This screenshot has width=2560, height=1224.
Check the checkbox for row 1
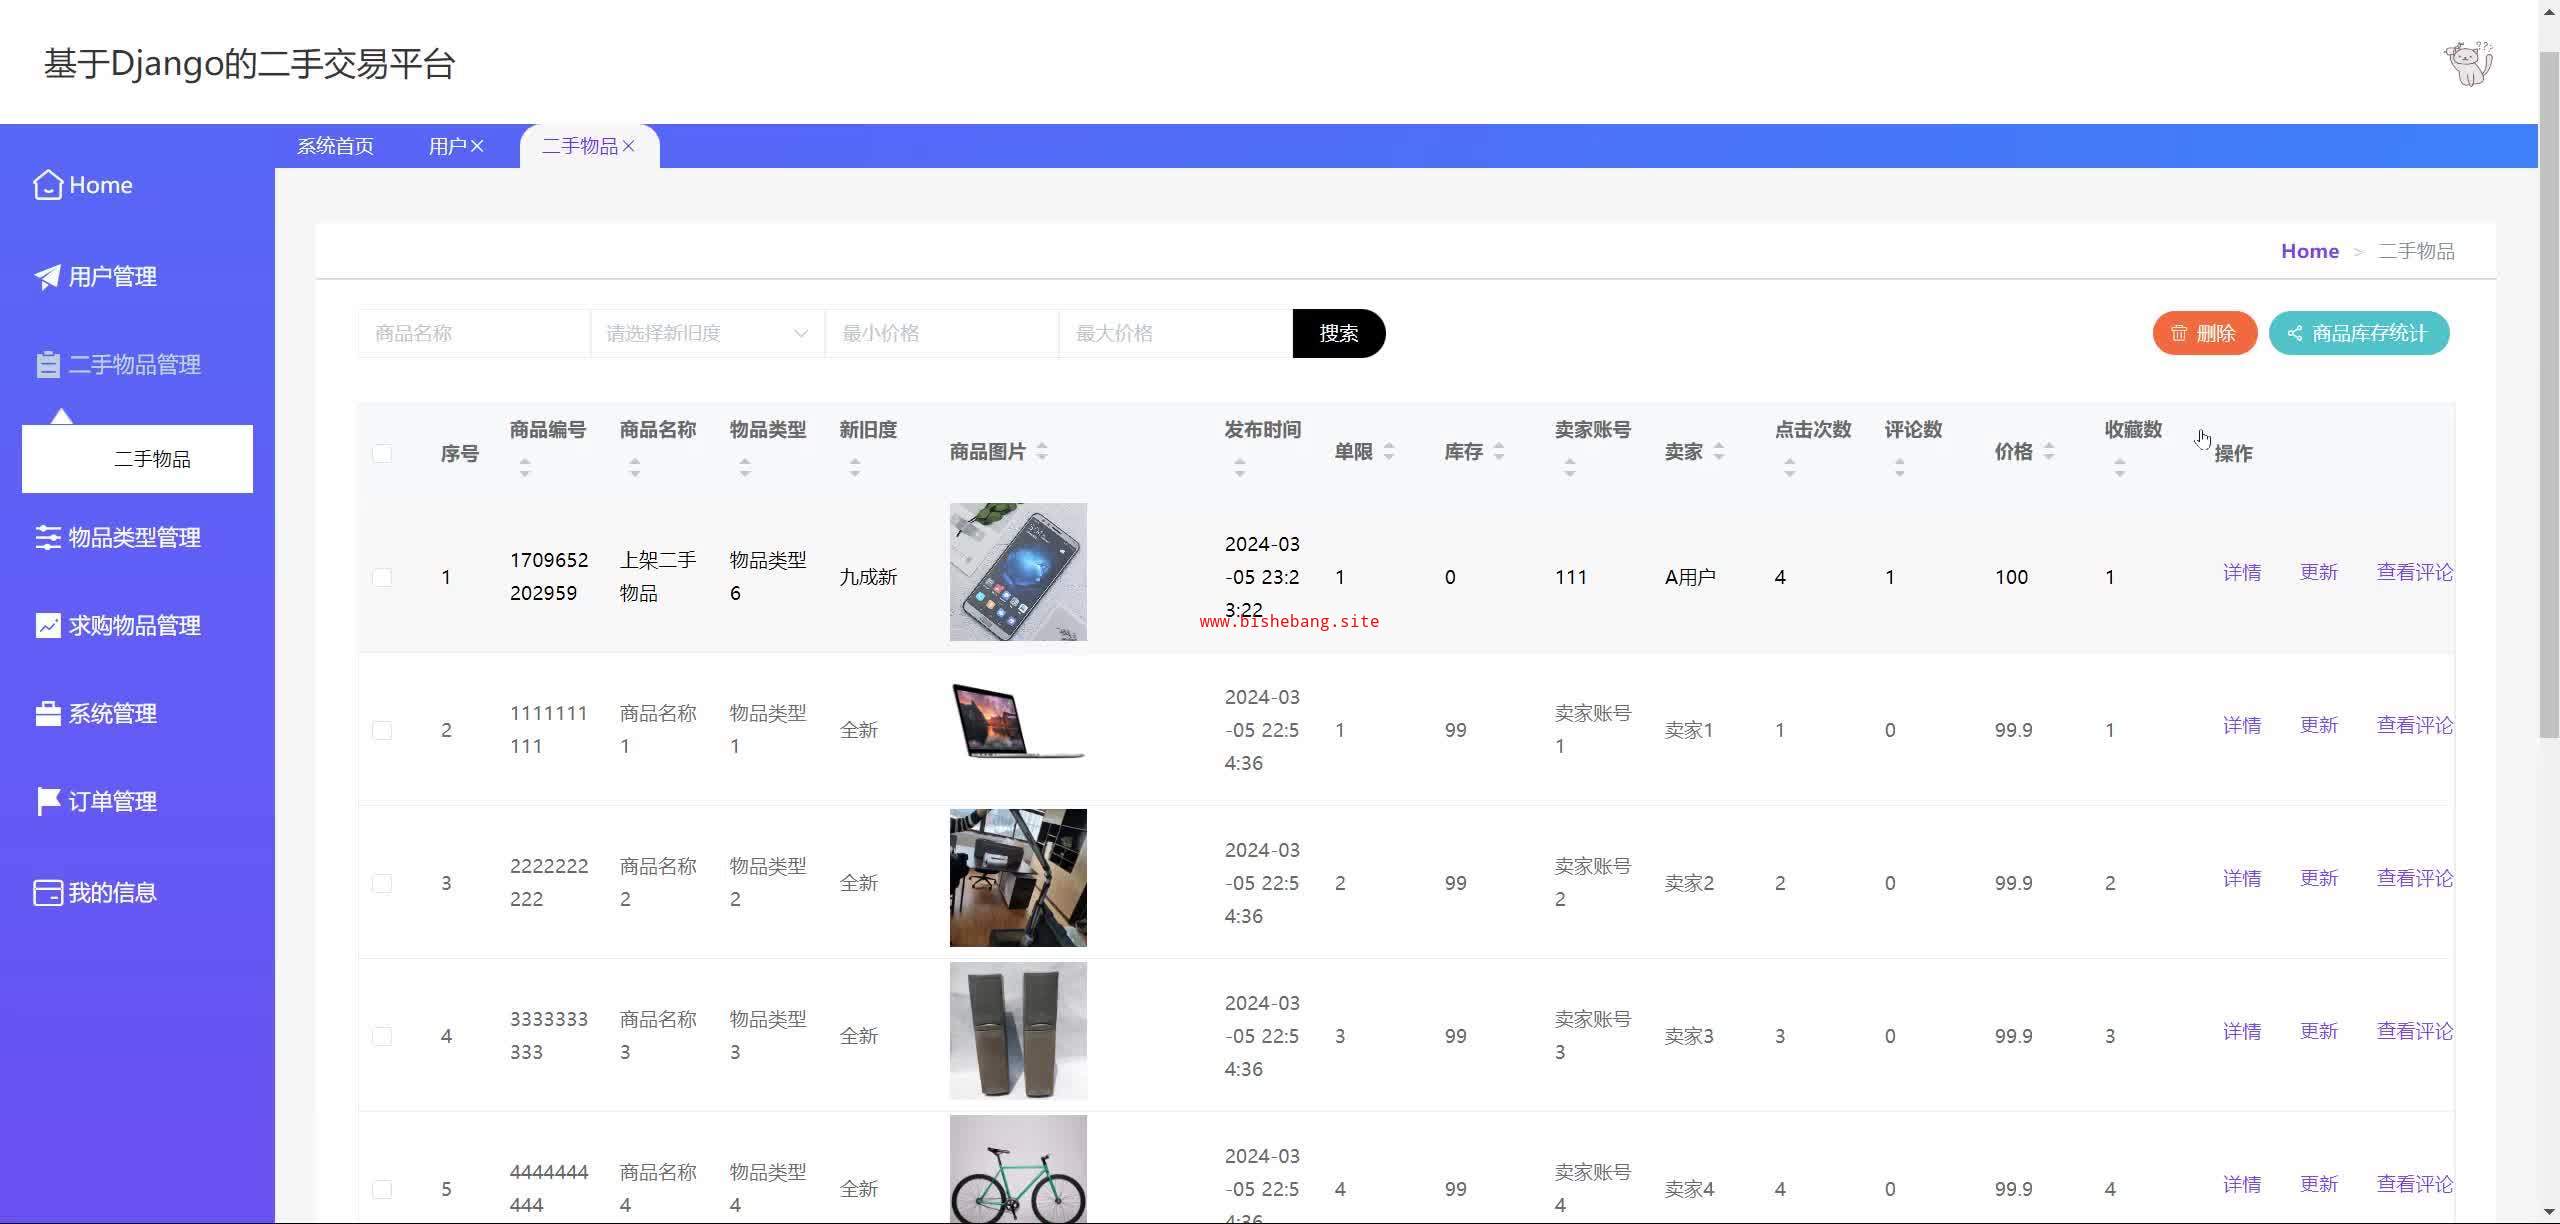pos(382,577)
